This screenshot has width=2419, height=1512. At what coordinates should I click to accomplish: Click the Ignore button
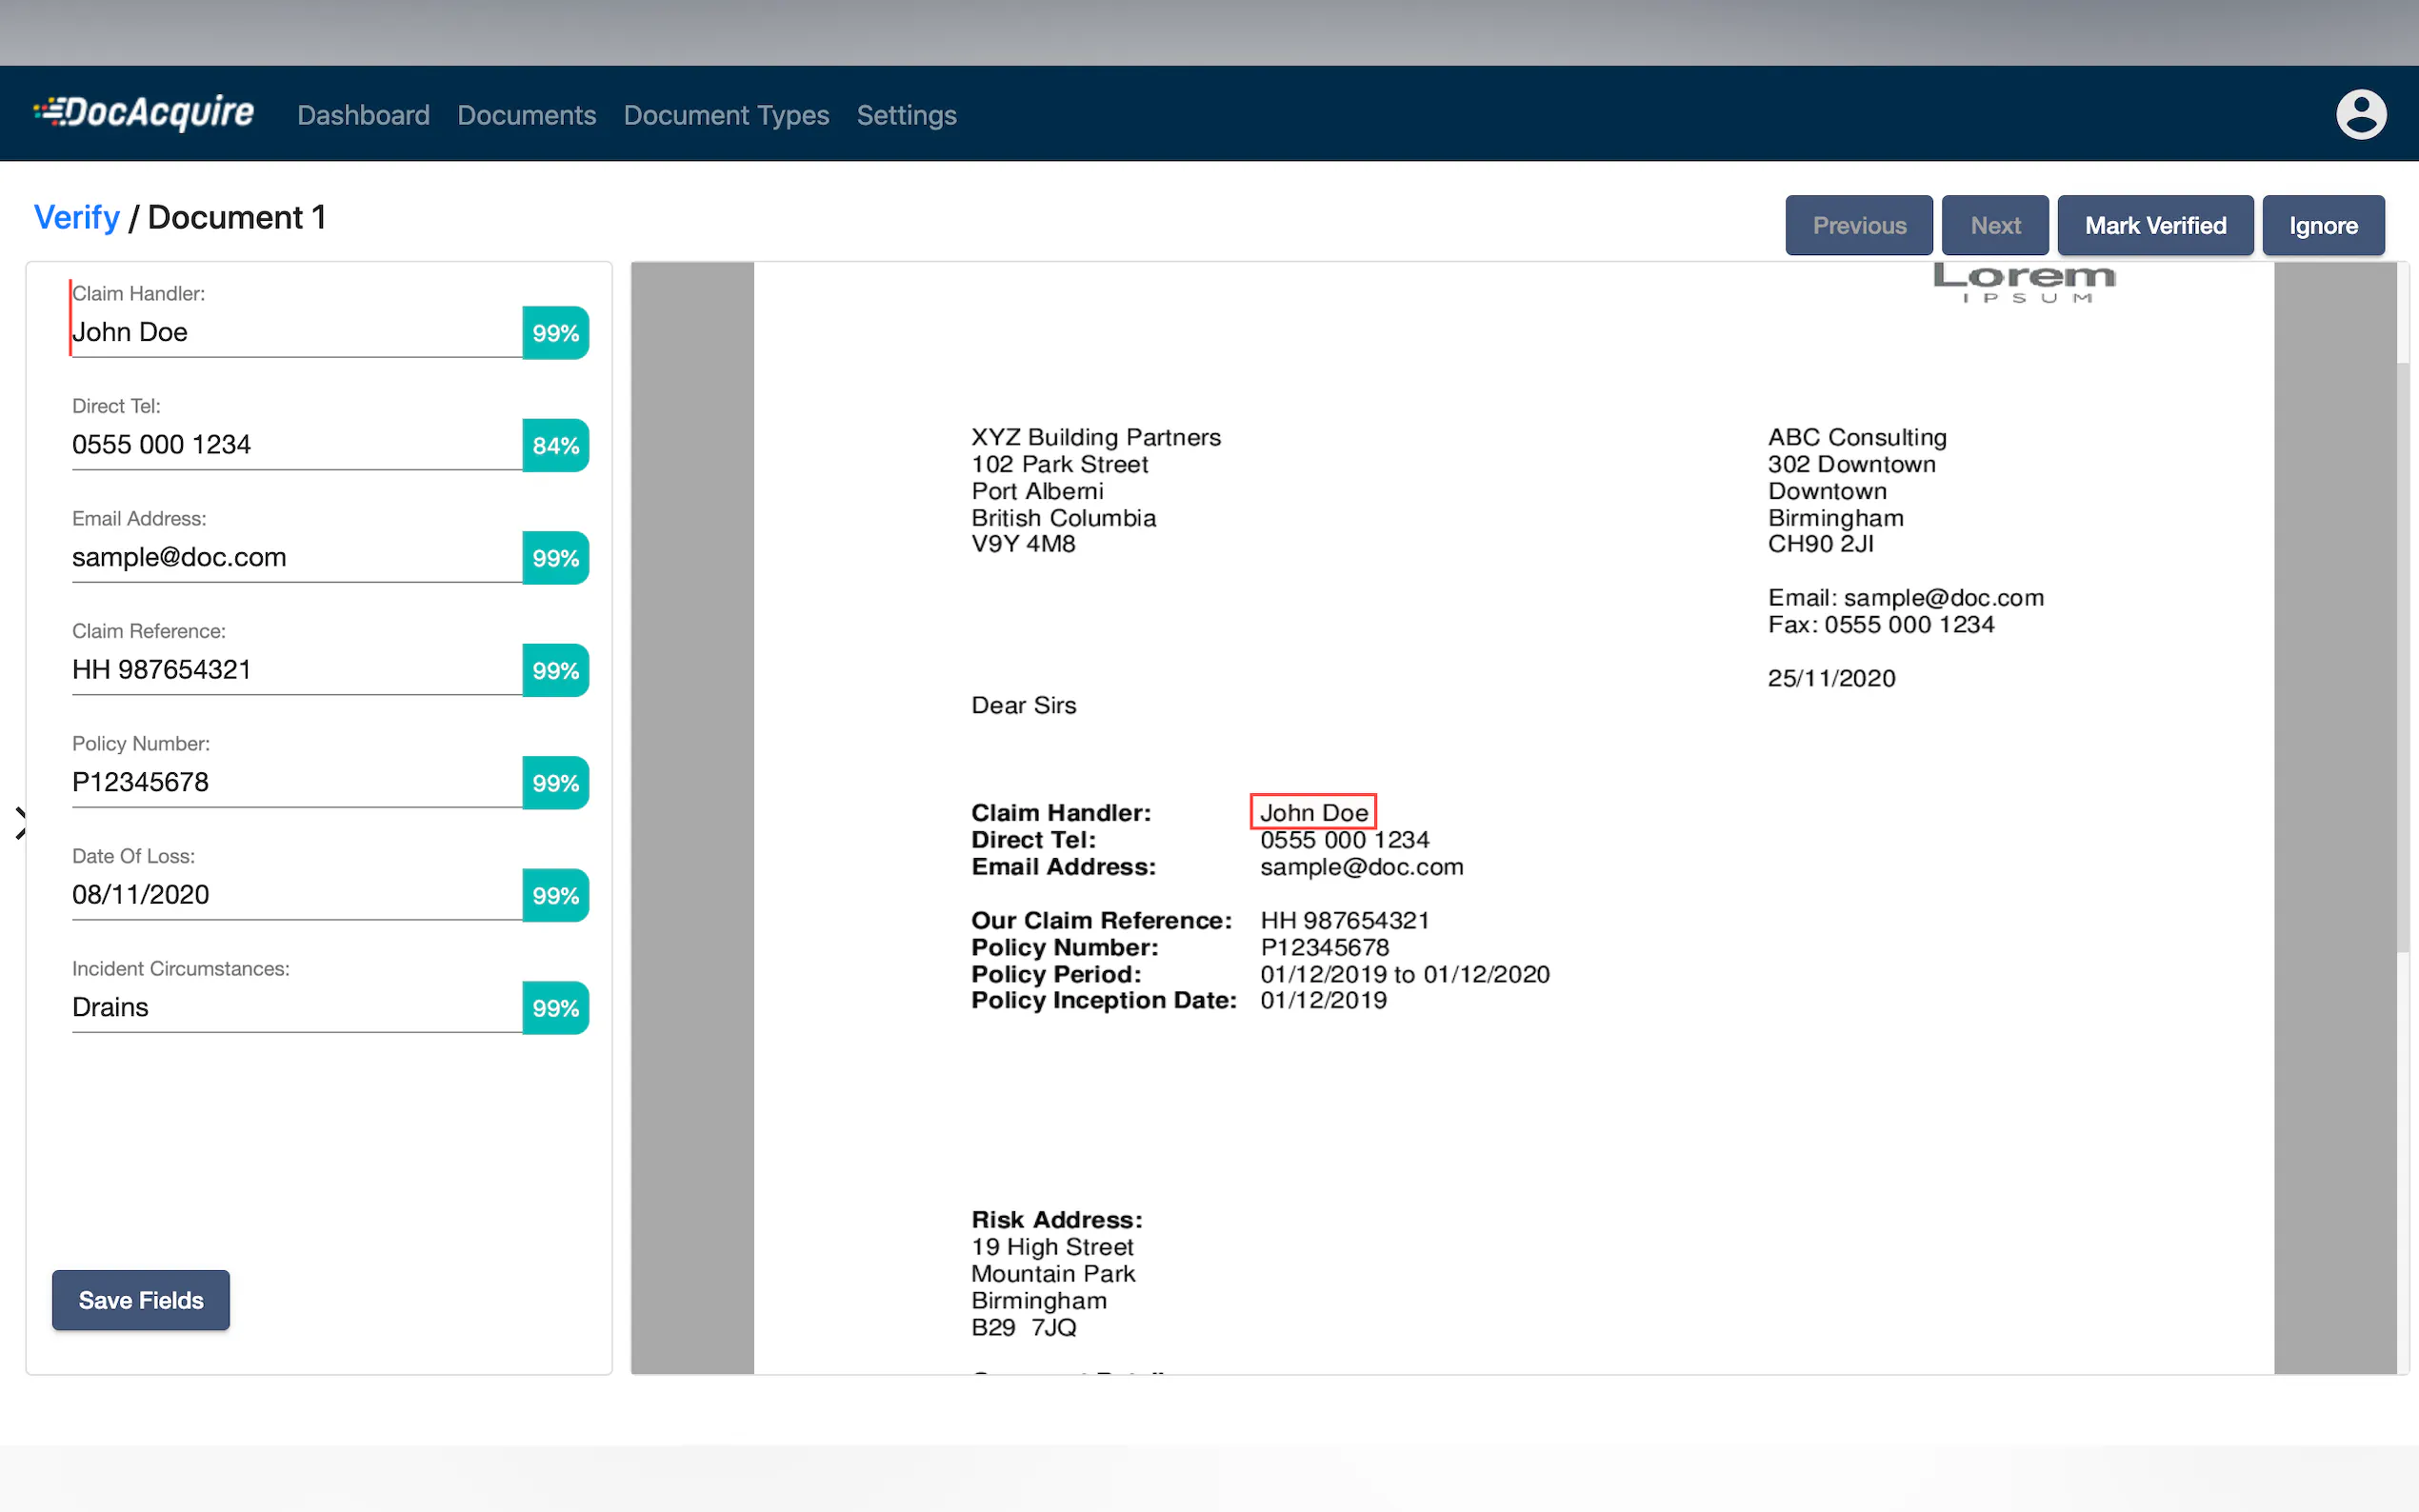[2322, 226]
